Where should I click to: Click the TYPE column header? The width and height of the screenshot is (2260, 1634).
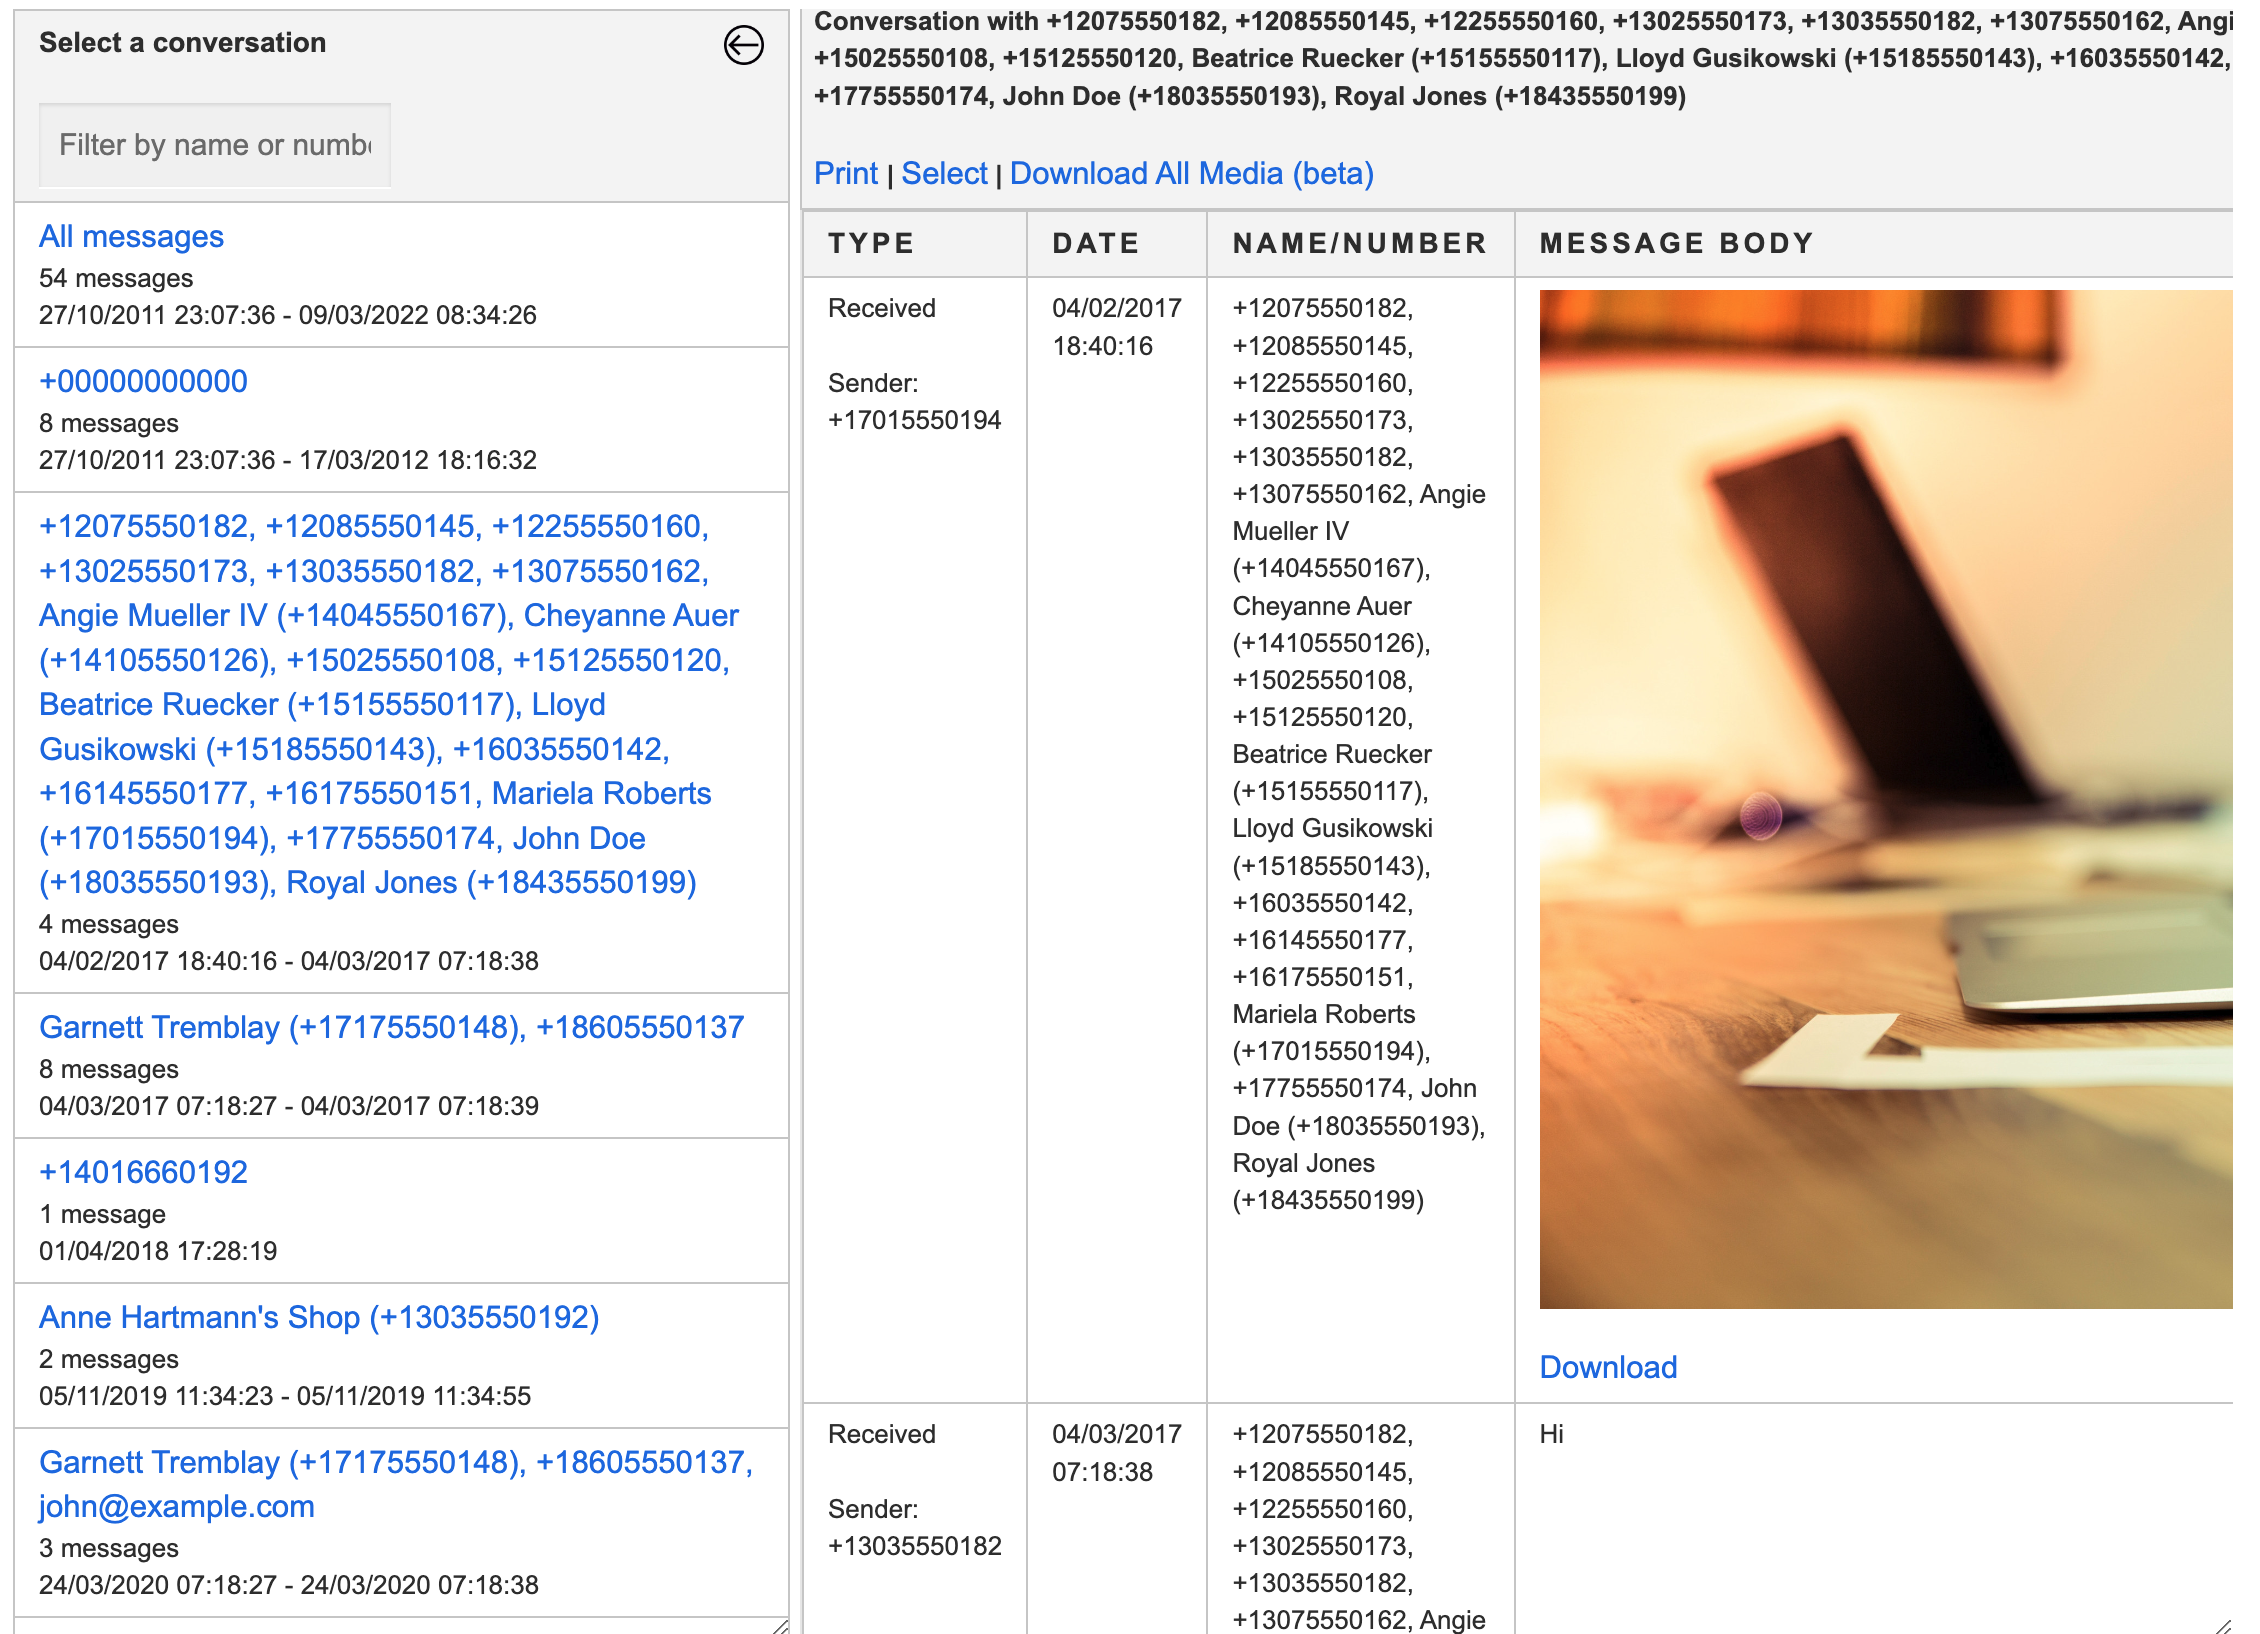click(871, 244)
